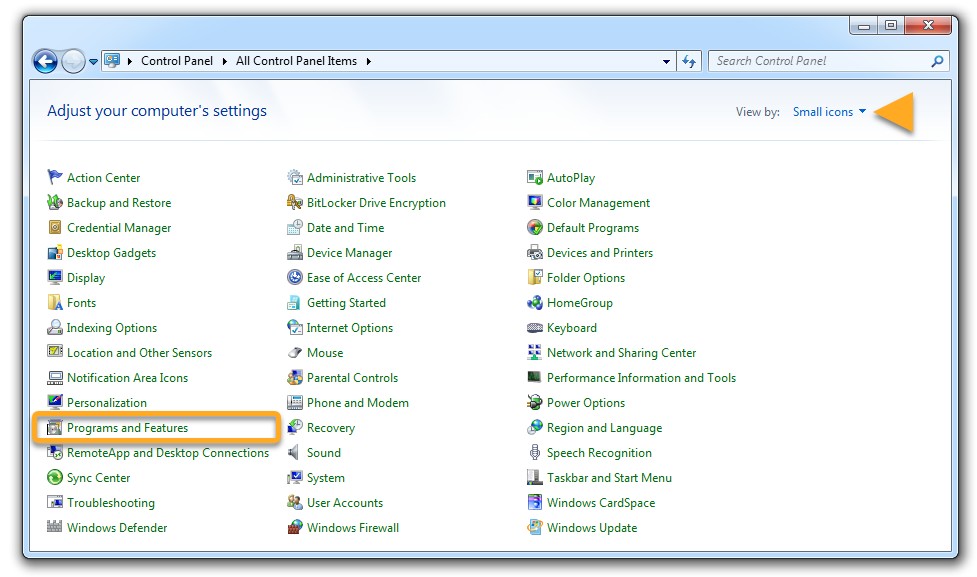The width and height of the screenshot is (977, 577).
Task: Open the recent pages dropdown arrow
Action: pos(94,61)
